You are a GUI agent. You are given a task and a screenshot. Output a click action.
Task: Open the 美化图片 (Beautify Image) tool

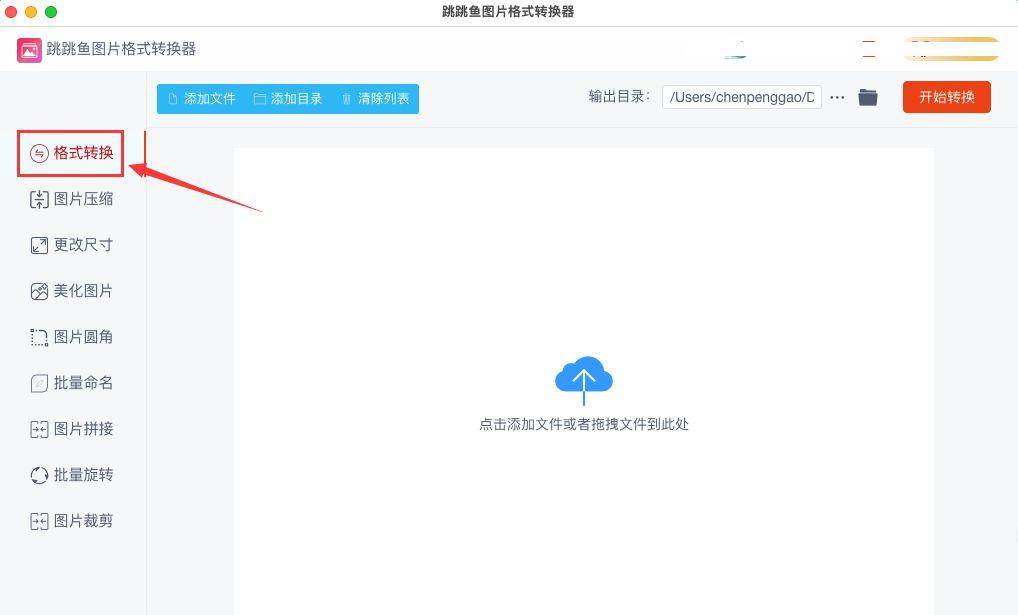coord(70,291)
